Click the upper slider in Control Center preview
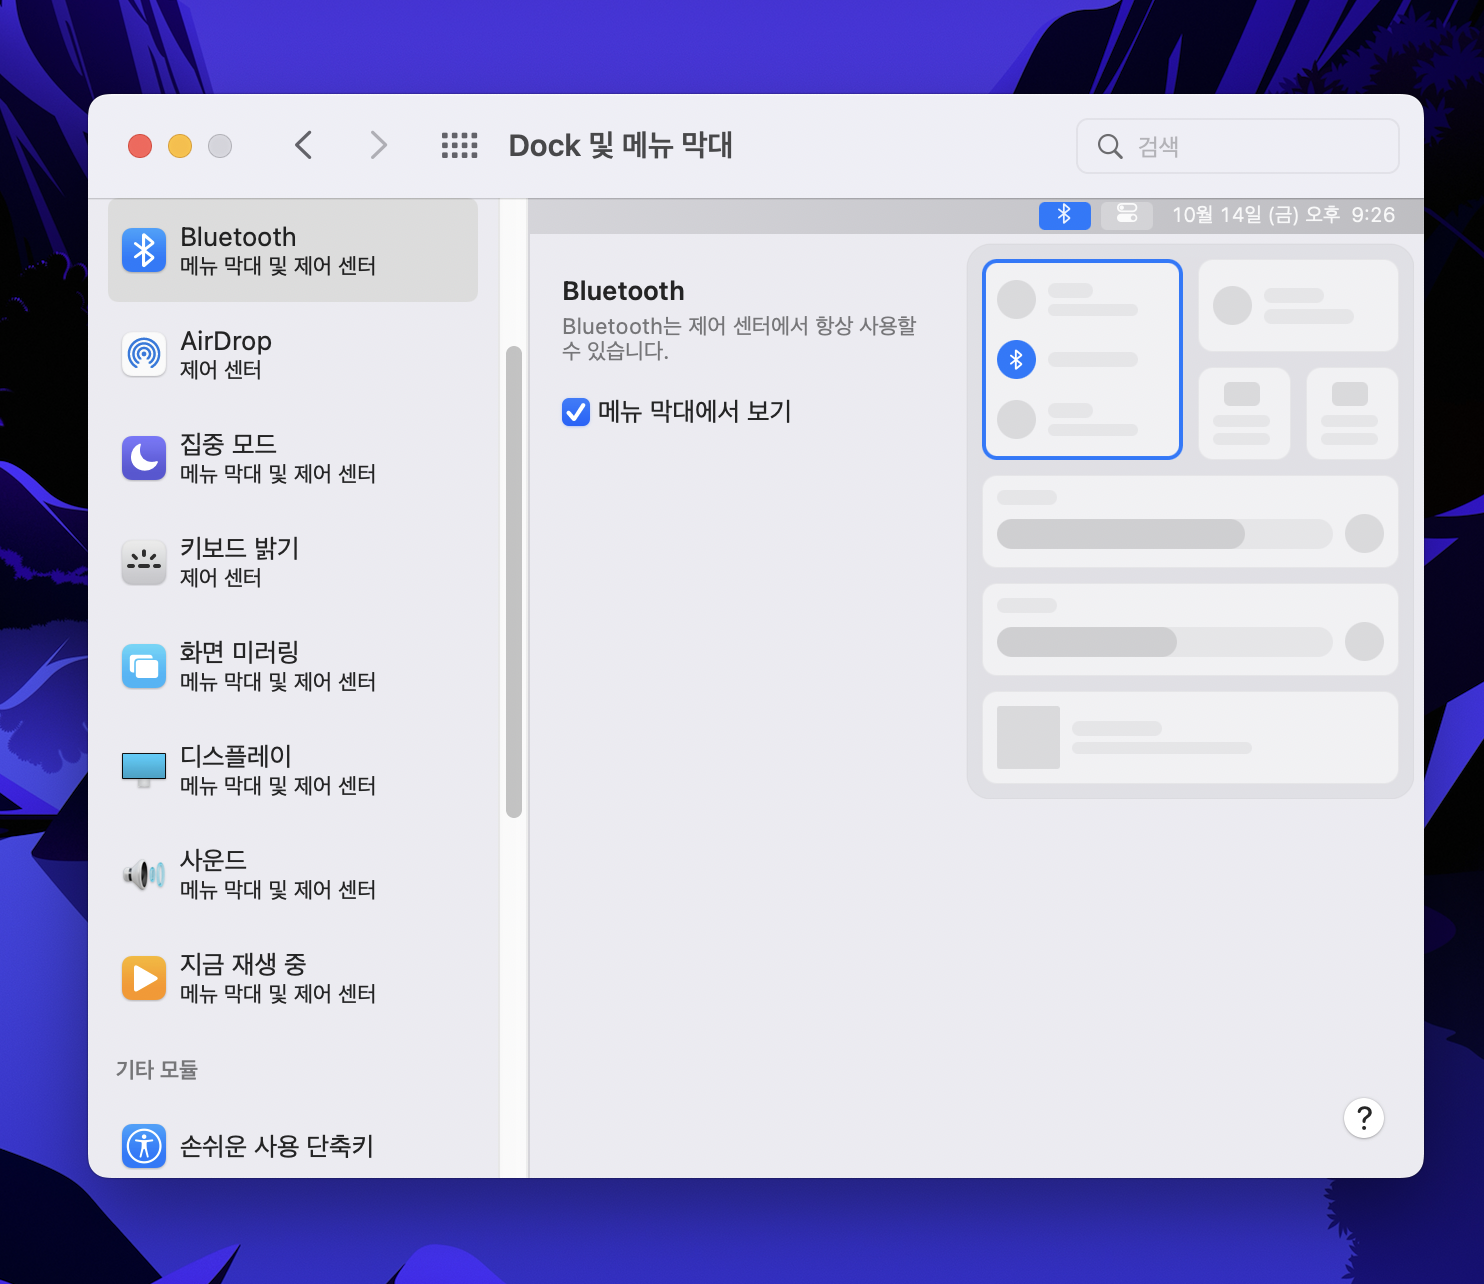Screen dimensions: 1484x1284 (x=1165, y=534)
